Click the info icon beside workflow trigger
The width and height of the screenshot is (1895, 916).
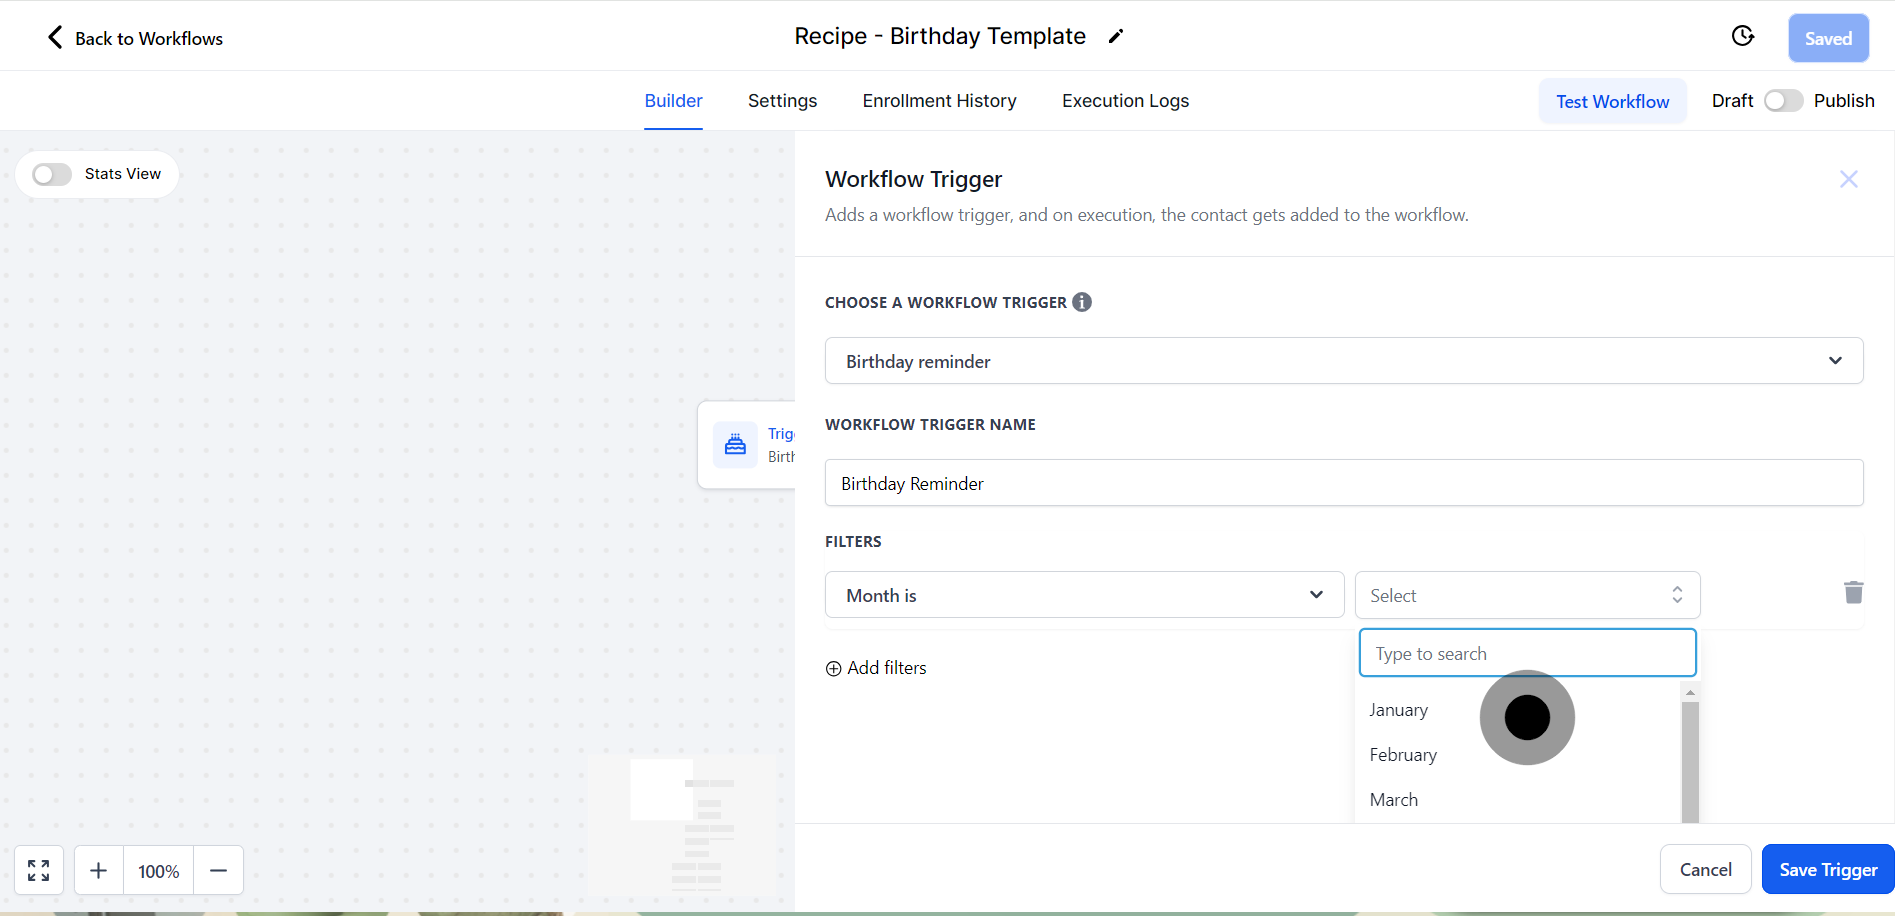click(1082, 302)
